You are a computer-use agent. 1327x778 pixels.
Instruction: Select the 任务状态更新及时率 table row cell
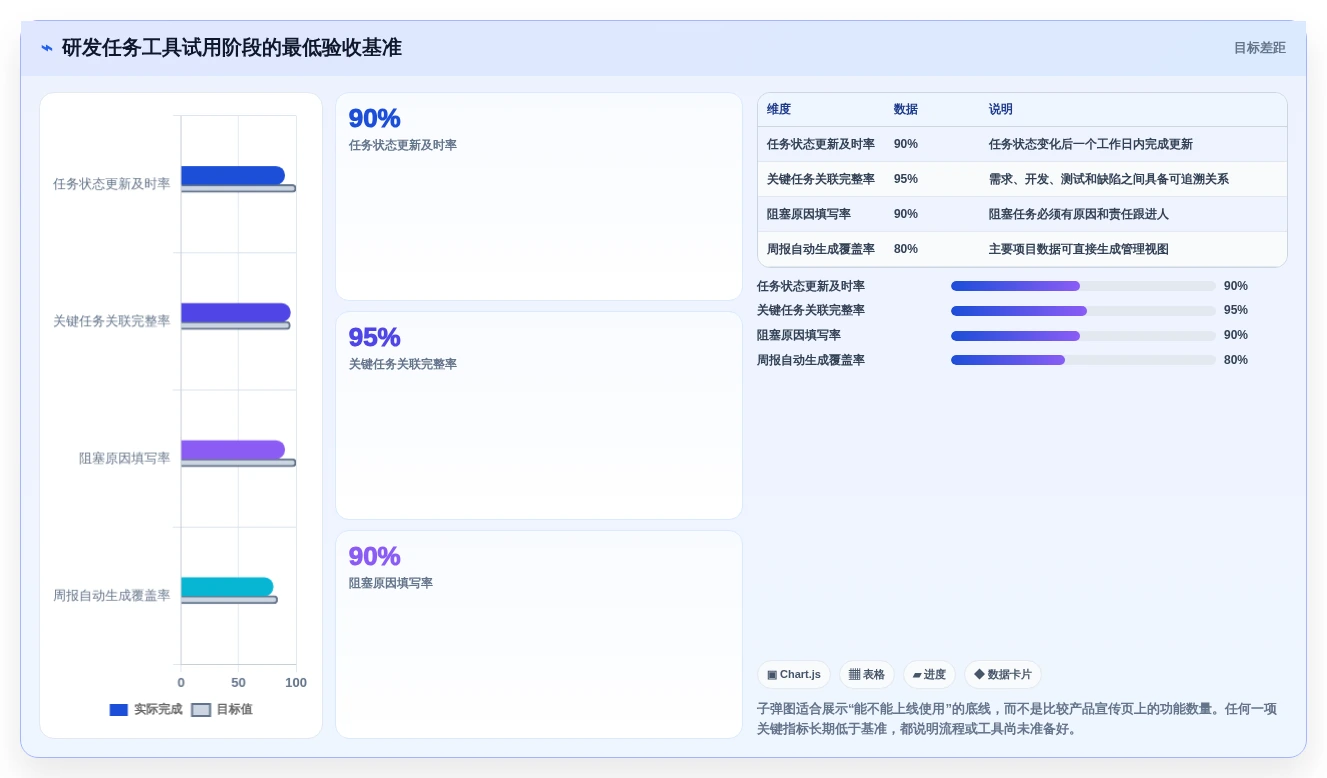coord(821,144)
